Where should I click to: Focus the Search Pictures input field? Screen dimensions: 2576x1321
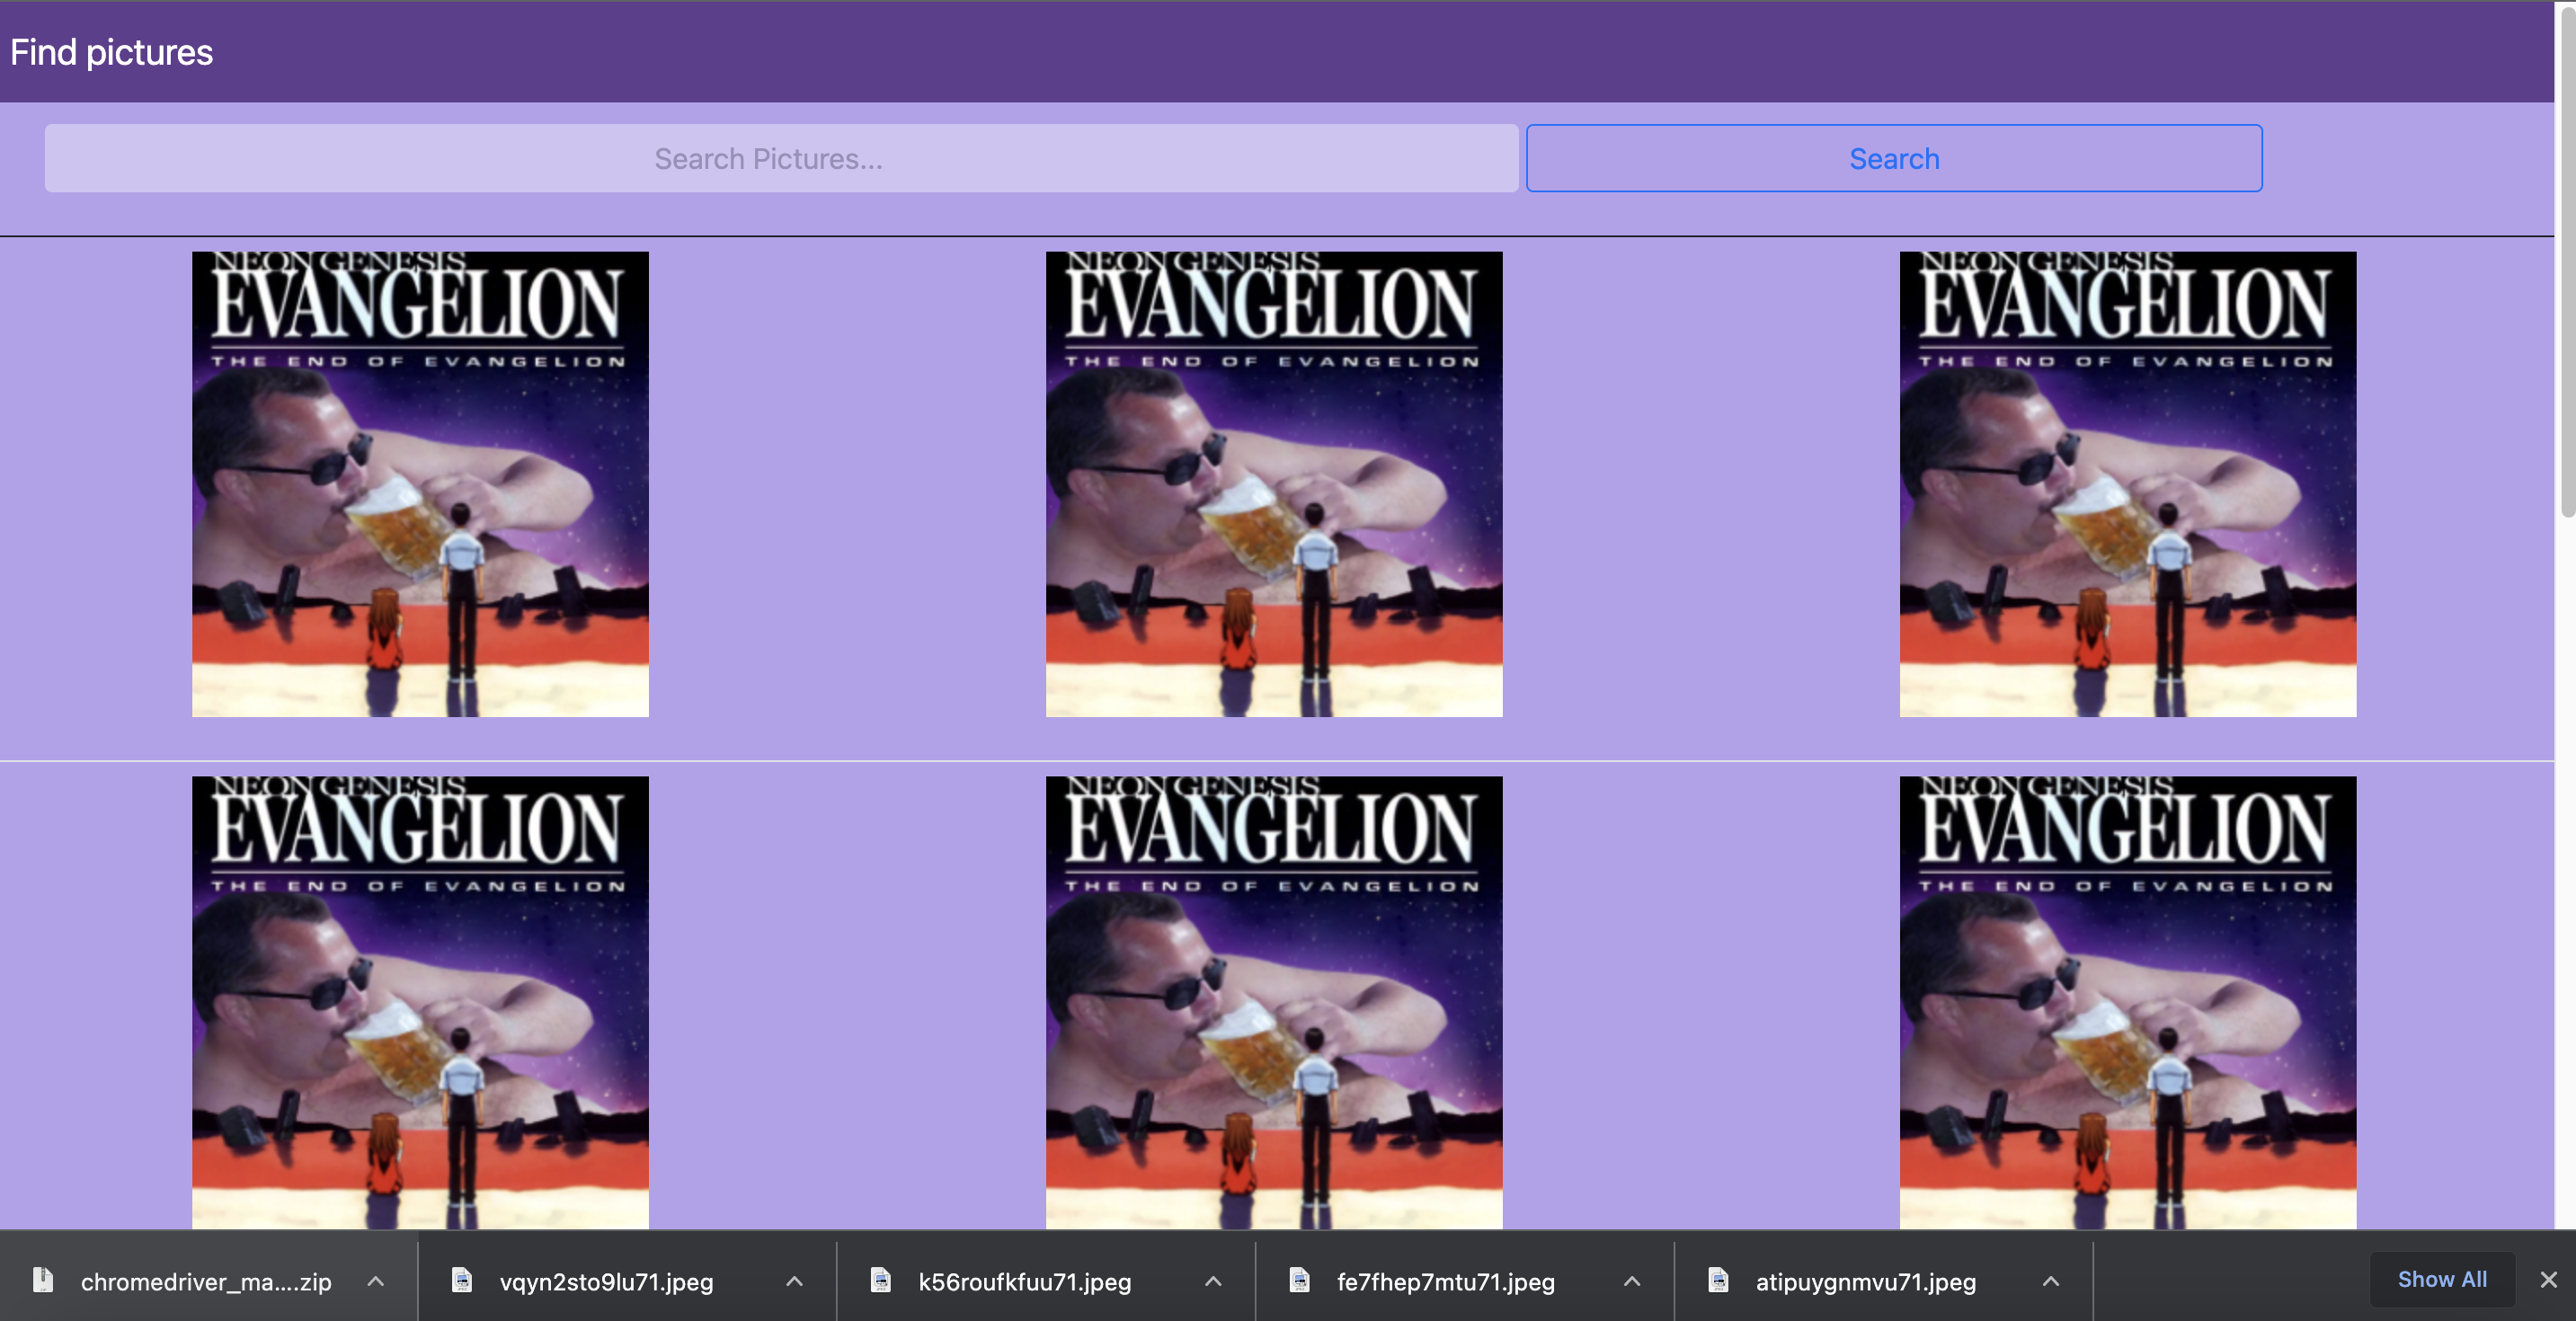[781, 158]
